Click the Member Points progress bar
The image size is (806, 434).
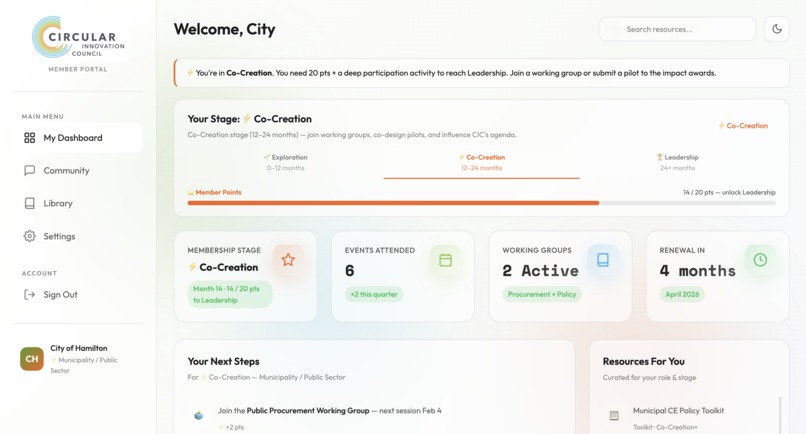(x=482, y=203)
